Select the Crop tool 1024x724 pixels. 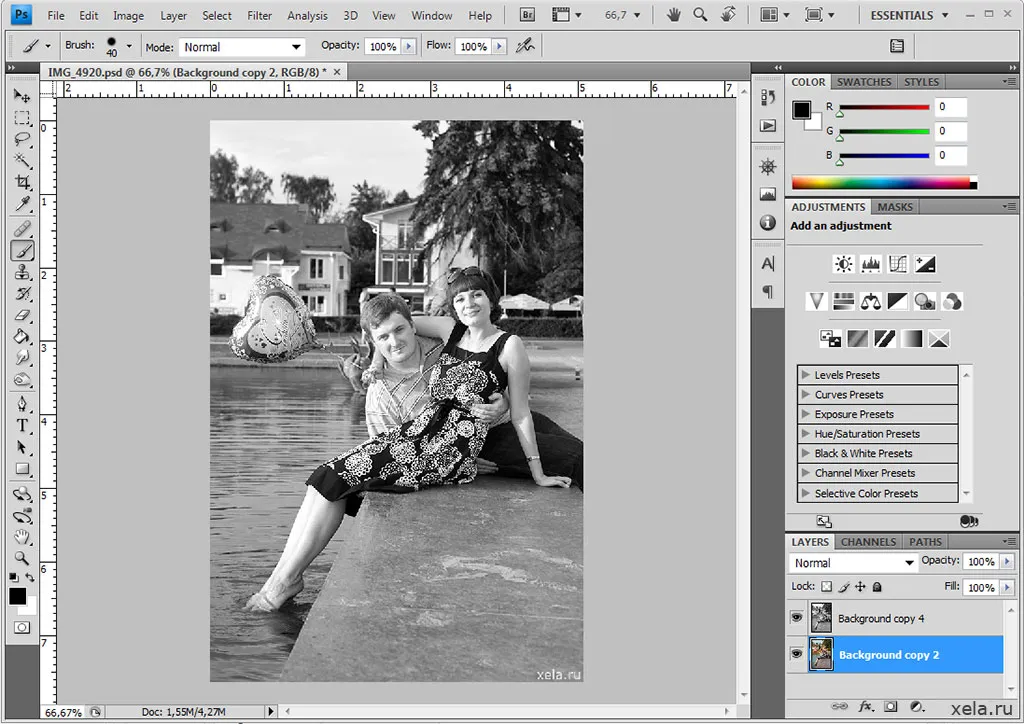tap(22, 182)
